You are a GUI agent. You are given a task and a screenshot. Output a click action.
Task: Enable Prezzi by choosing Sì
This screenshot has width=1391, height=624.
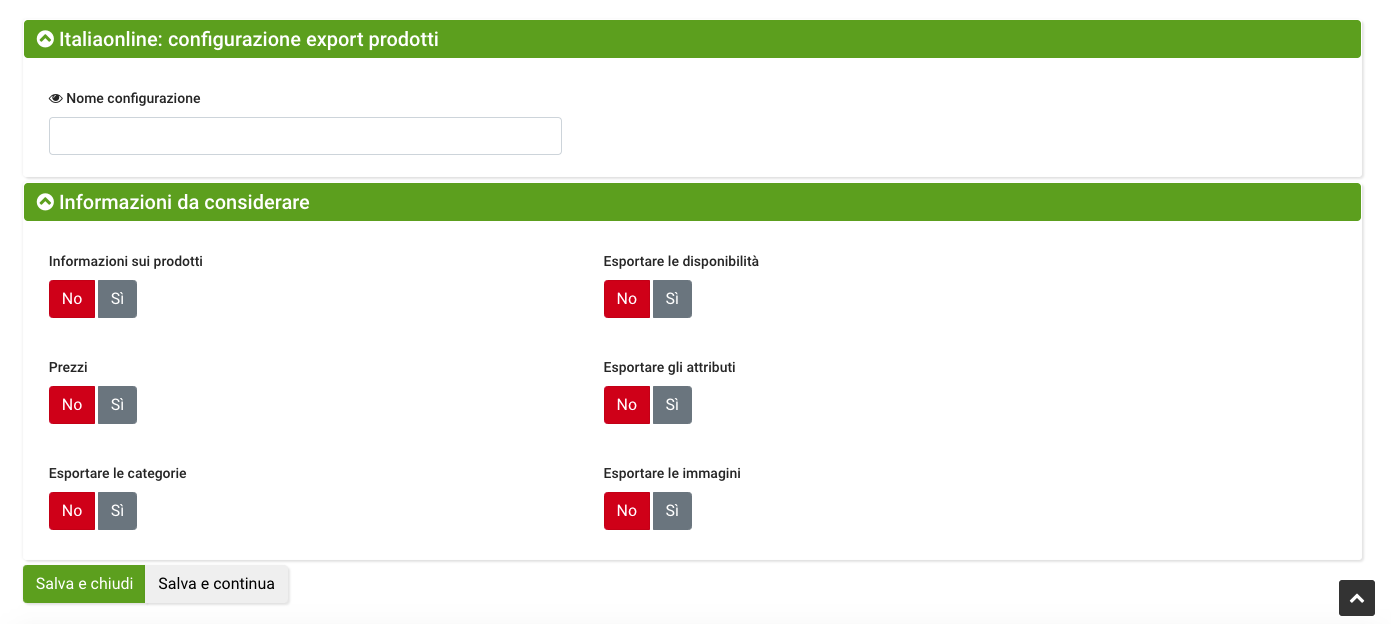[x=117, y=405]
